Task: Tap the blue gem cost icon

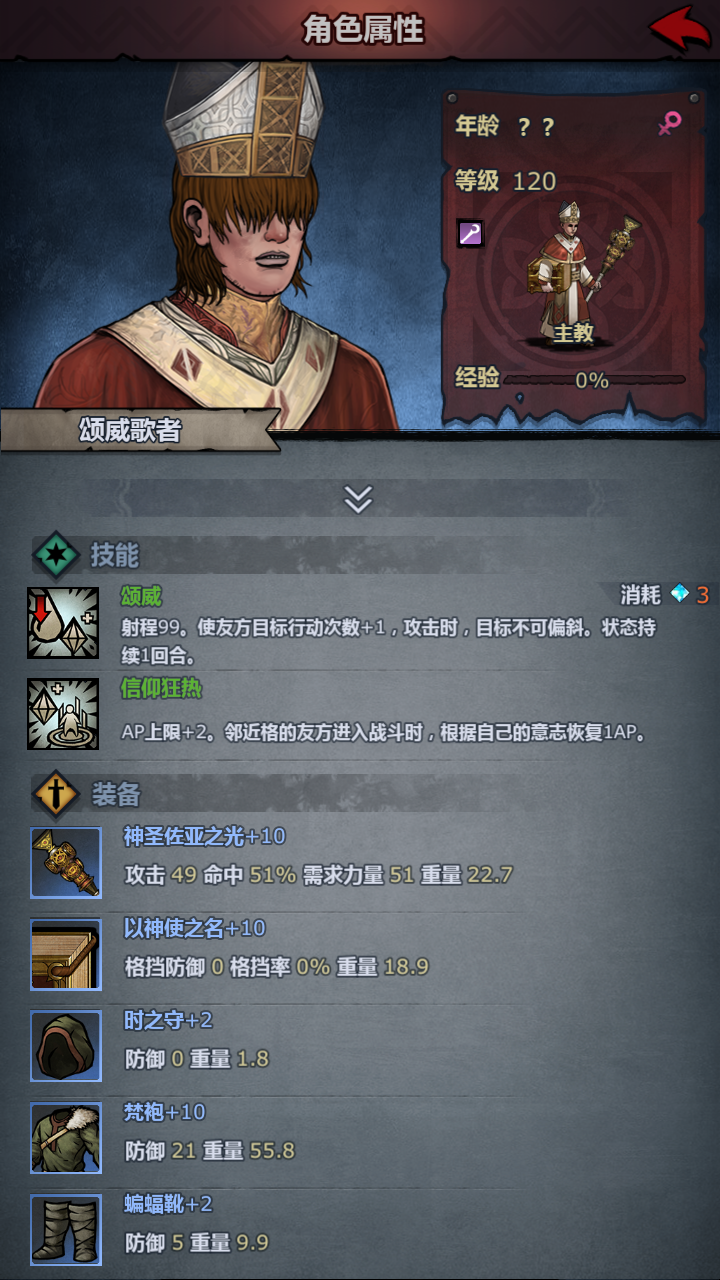Action: click(x=680, y=594)
